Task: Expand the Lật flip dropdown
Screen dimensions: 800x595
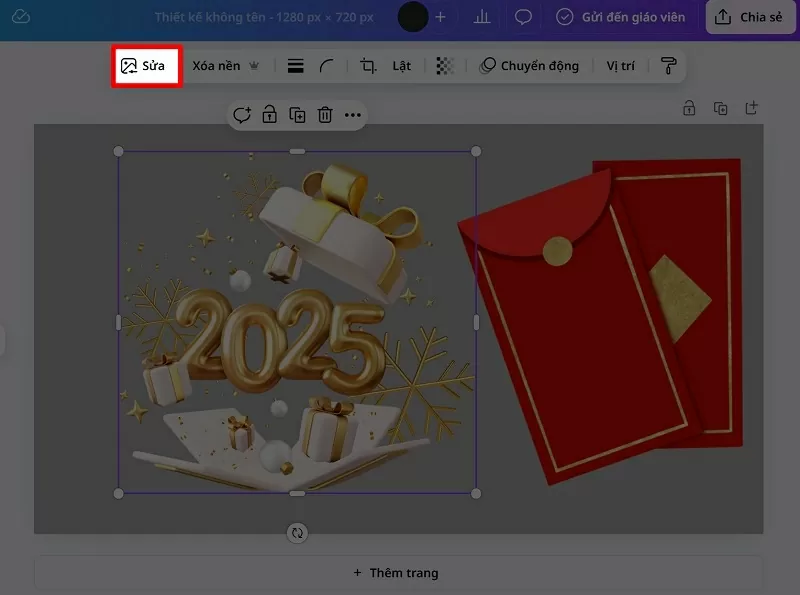Action: click(401, 66)
